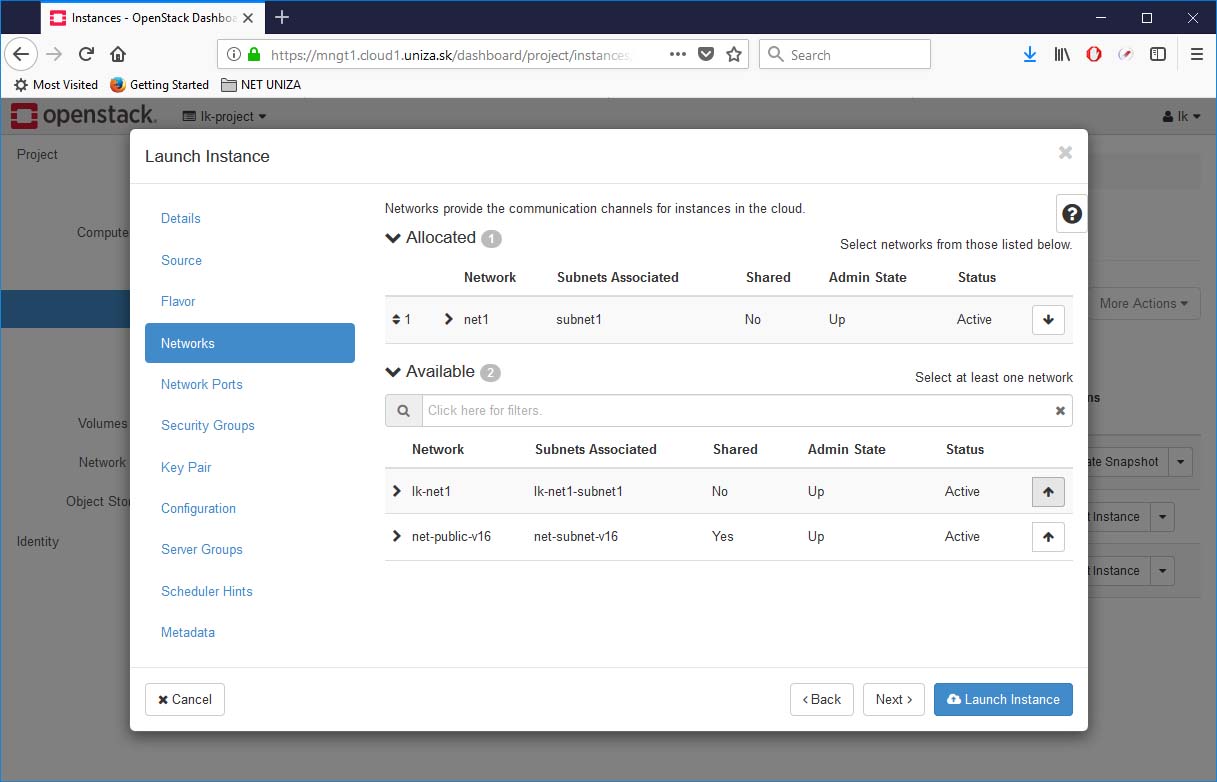Image resolution: width=1217 pixels, height=782 pixels.
Task: Click the Back button
Action: [x=821, y=699]
